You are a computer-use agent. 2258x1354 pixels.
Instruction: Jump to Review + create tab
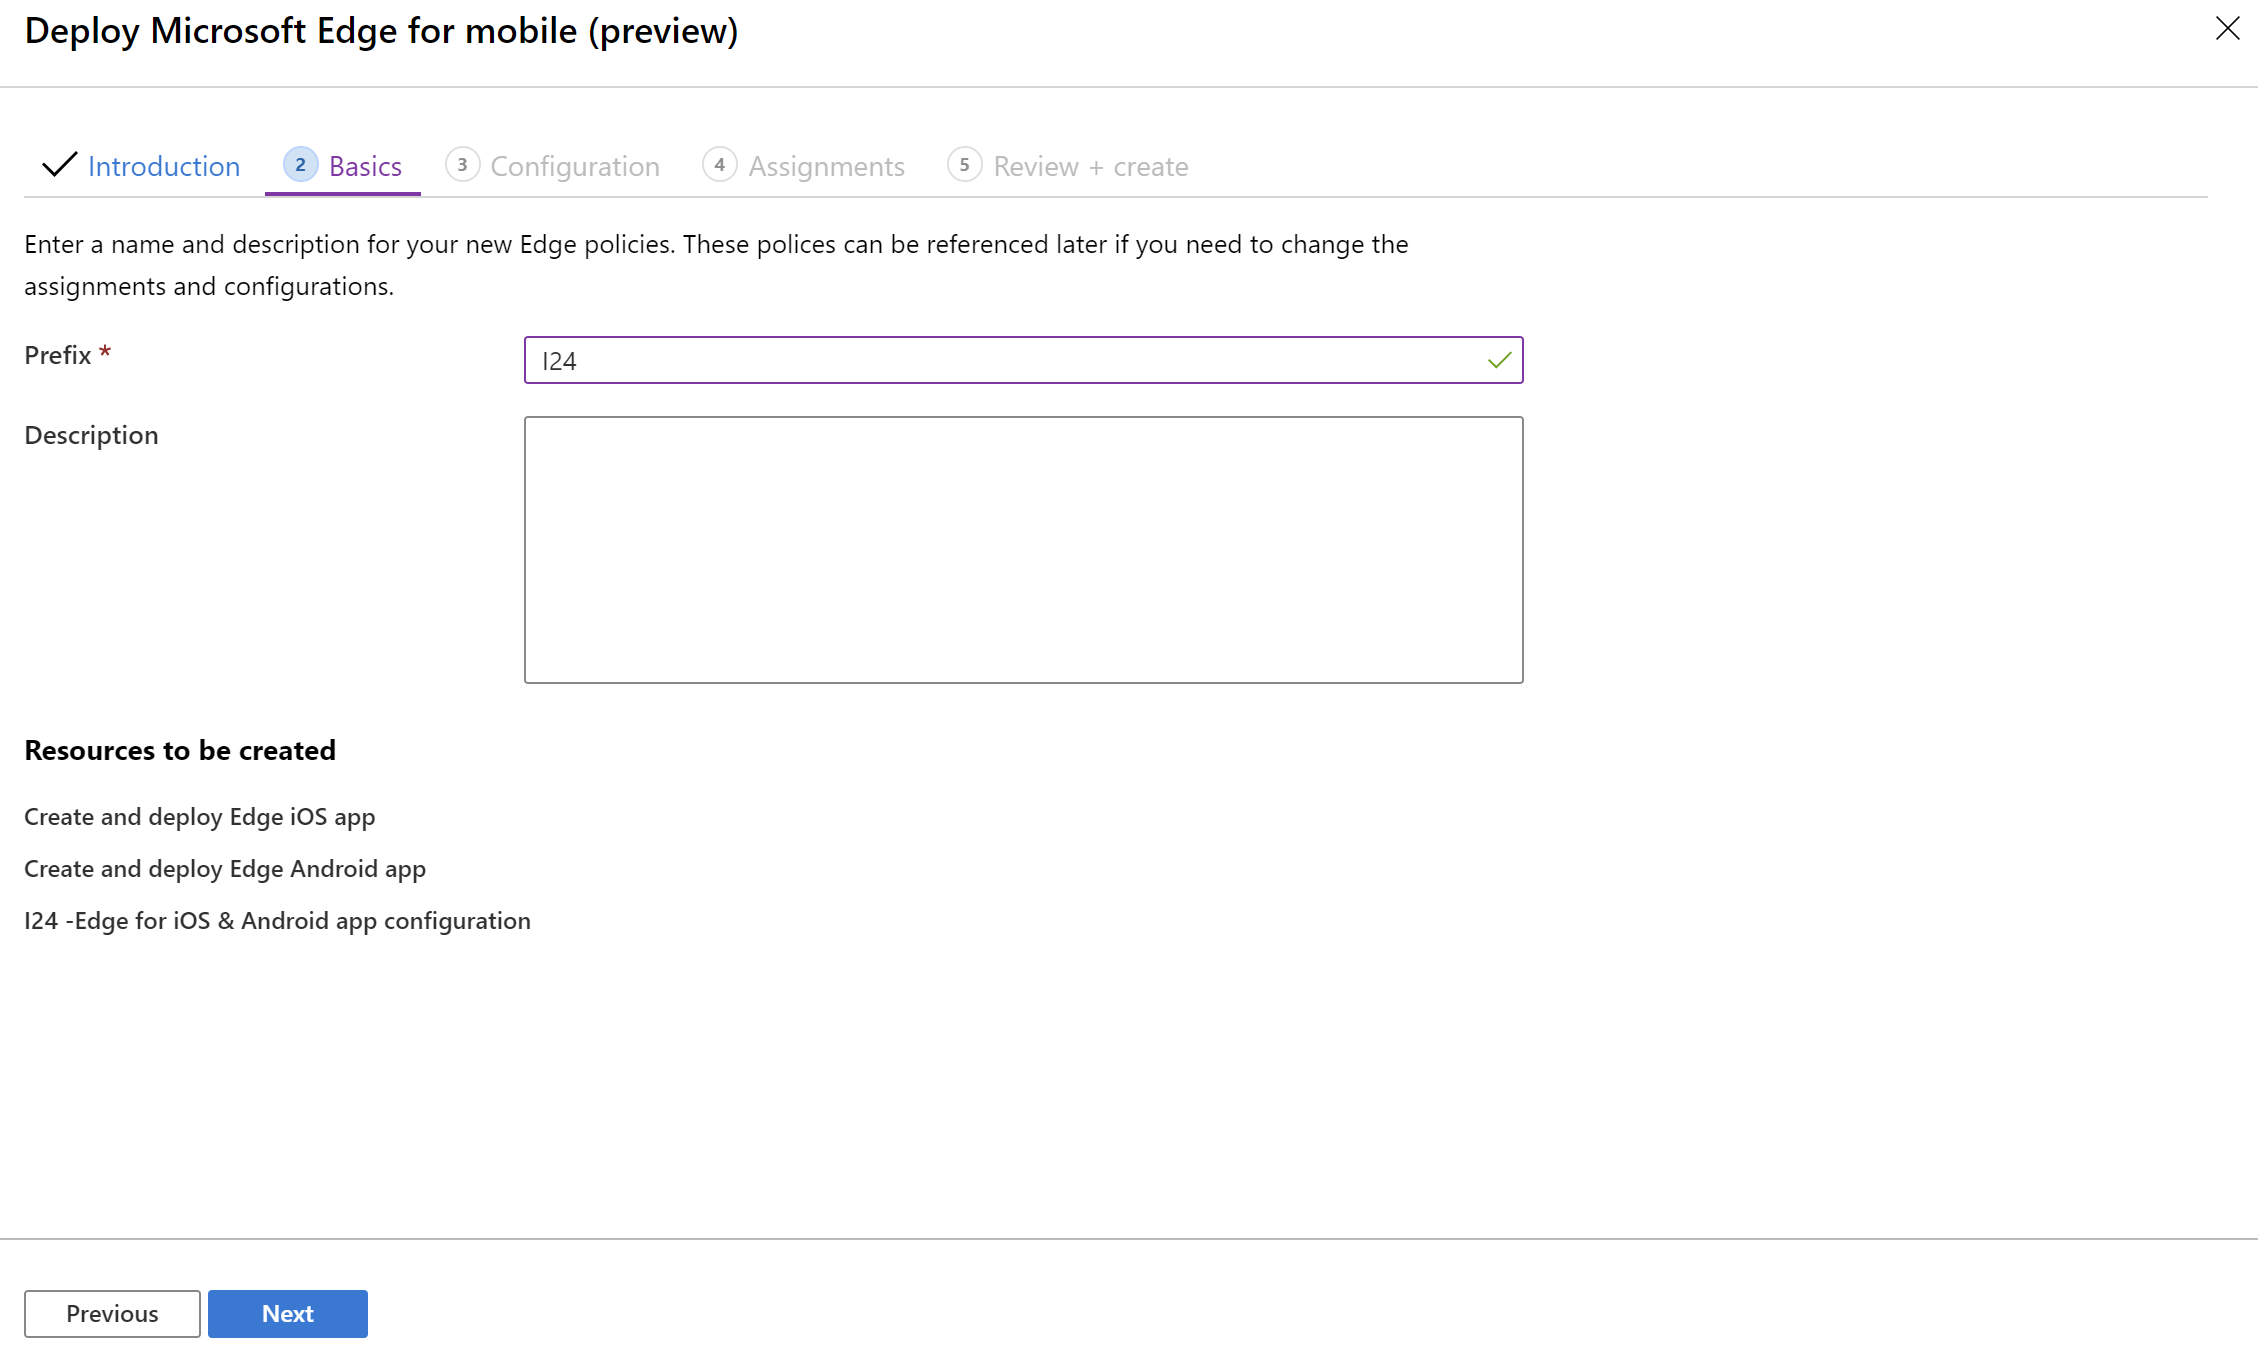(x=1067, y=166)
